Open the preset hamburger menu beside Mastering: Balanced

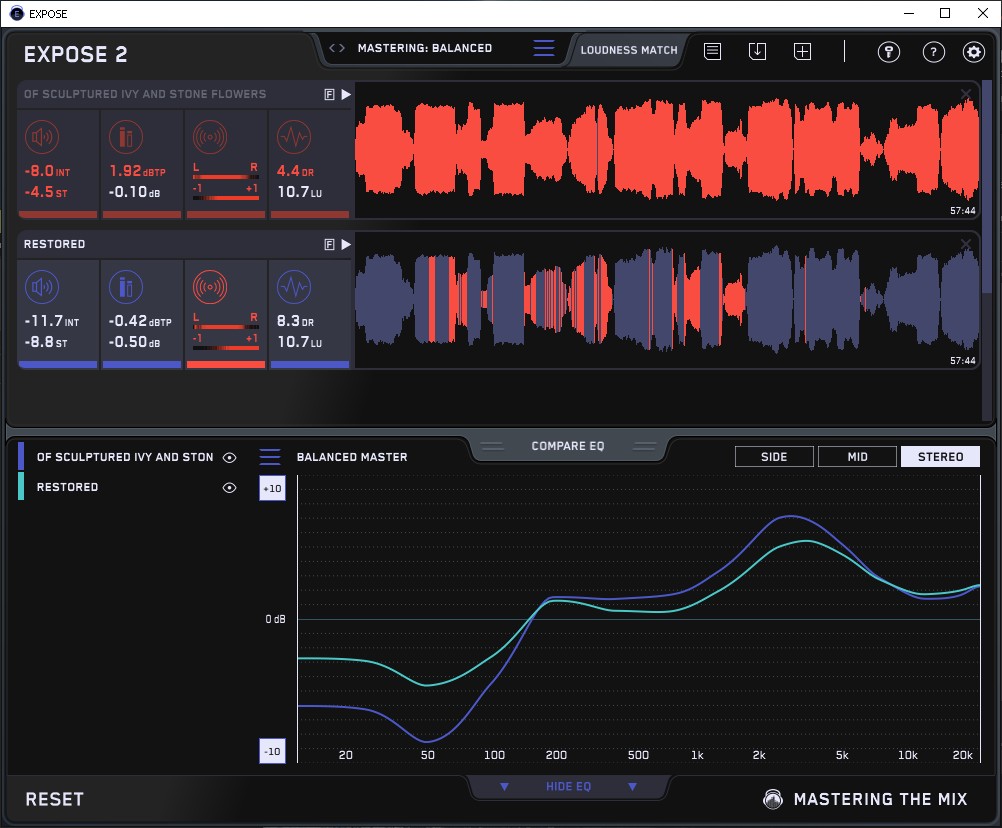click(544, 48)
